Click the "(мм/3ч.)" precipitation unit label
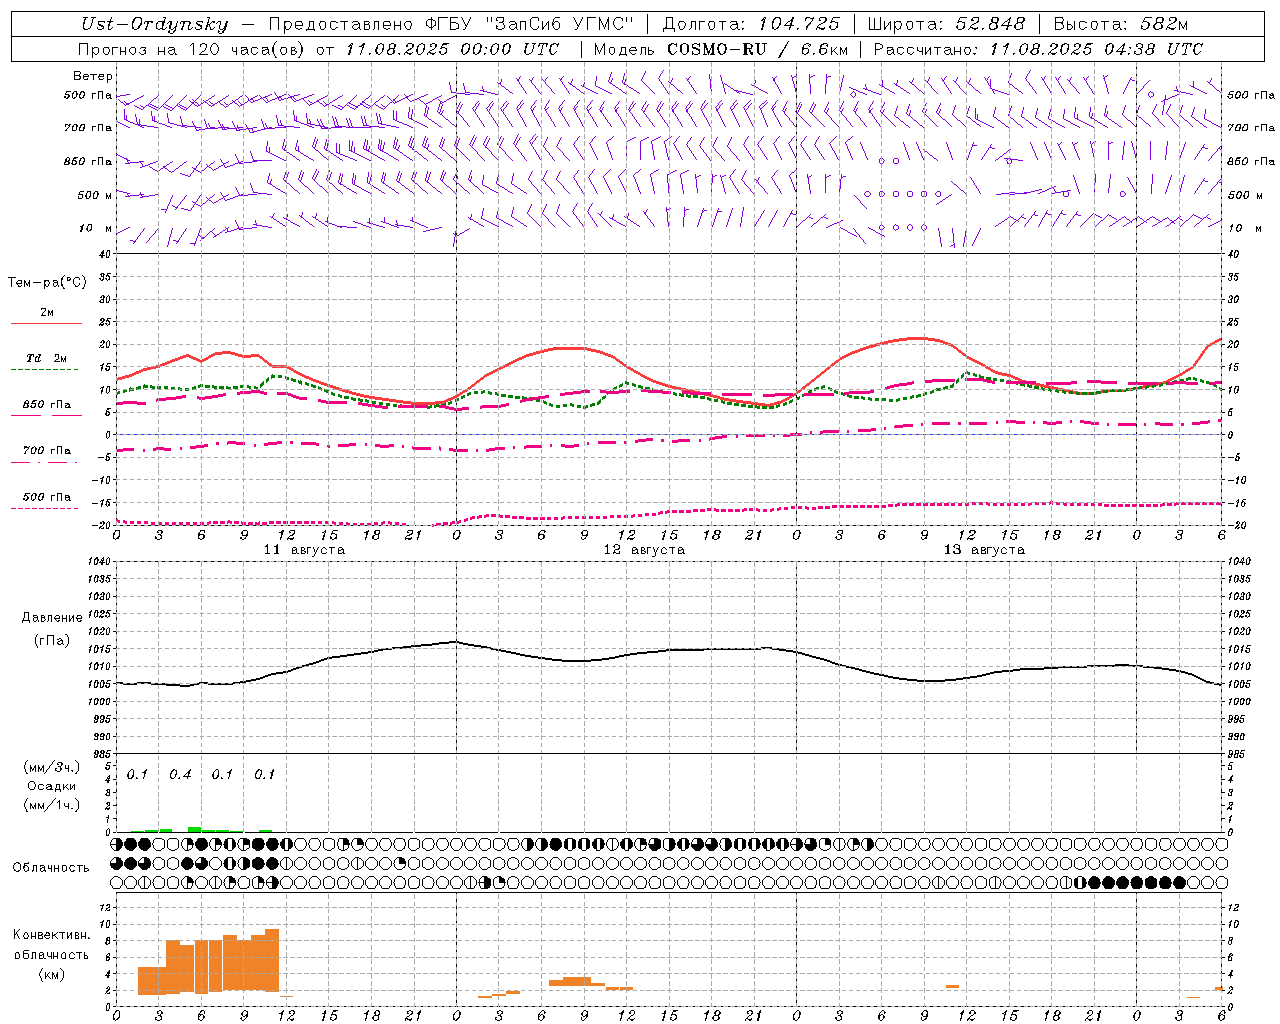1280x1024 pixels. click(x=52, y=767)
